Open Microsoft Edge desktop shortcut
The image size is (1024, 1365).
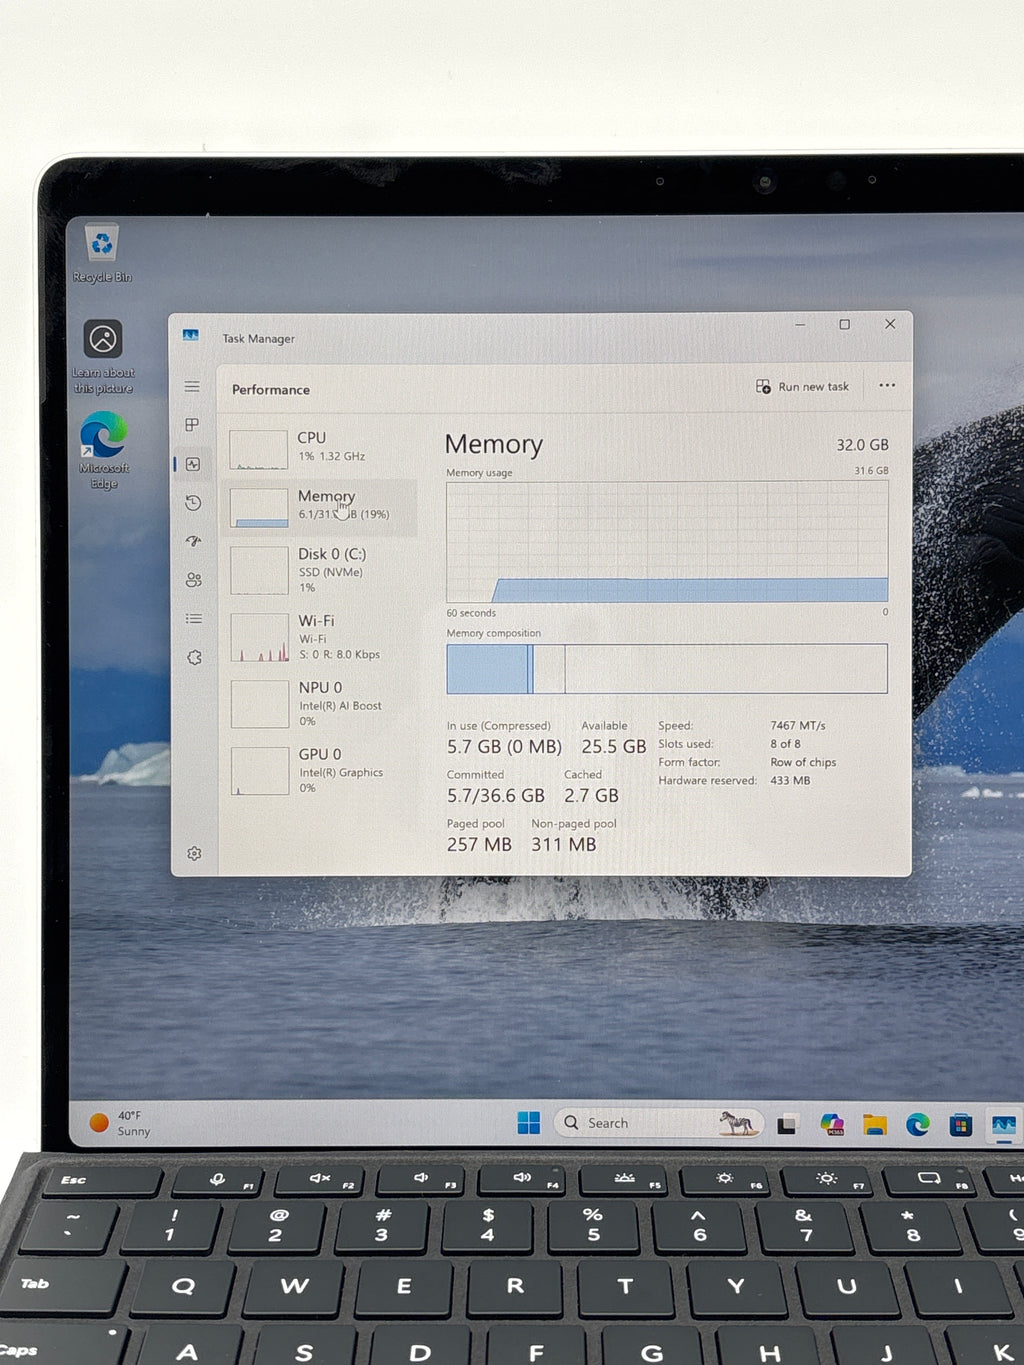click(x=104, y=451)
